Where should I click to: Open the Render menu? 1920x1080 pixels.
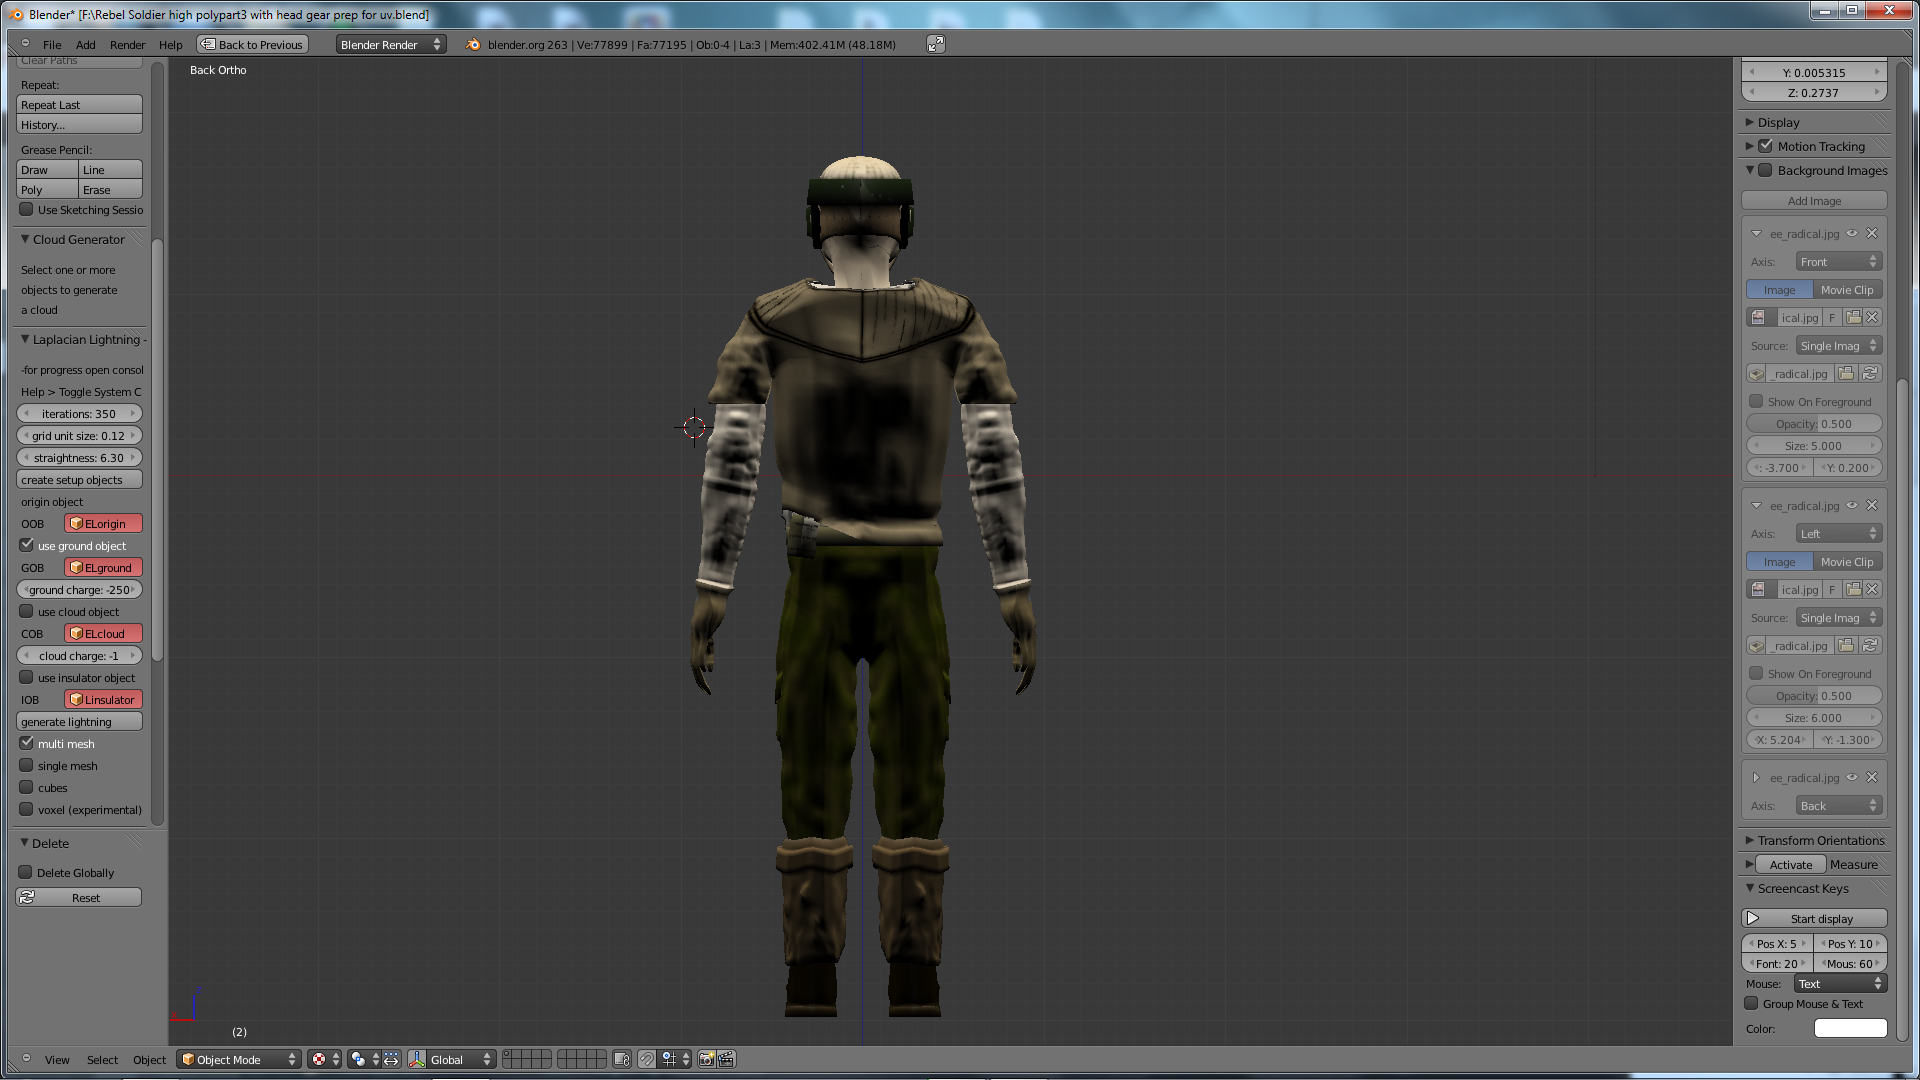click(127, 44)
